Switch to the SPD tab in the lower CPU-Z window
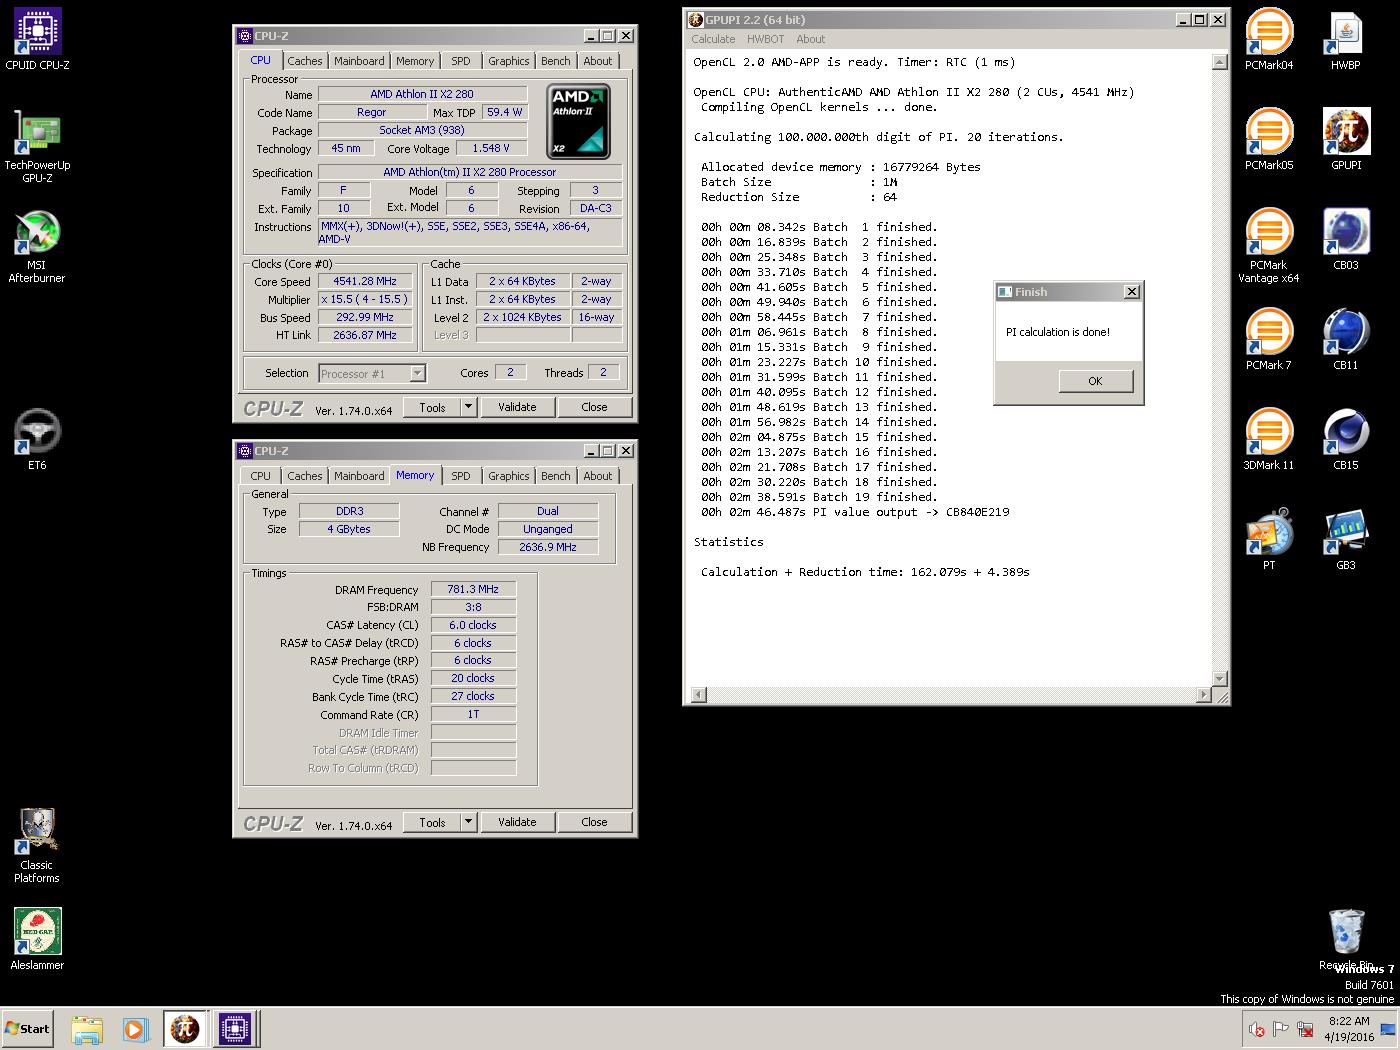1400x1050 pixels. [461, 476]
